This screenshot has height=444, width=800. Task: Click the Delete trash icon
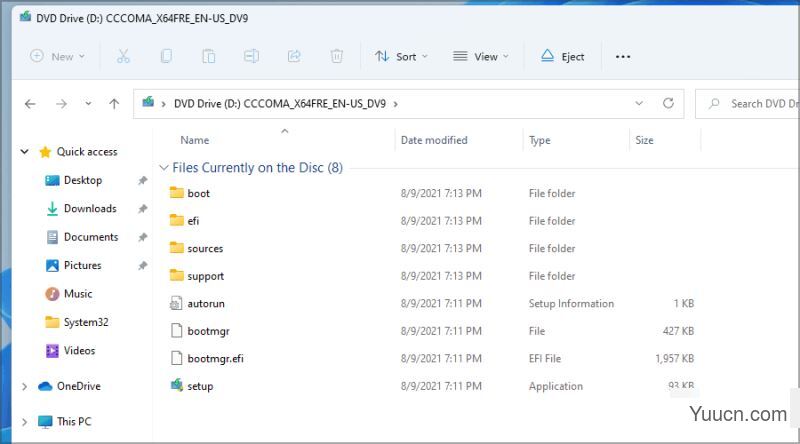[337, 56]
